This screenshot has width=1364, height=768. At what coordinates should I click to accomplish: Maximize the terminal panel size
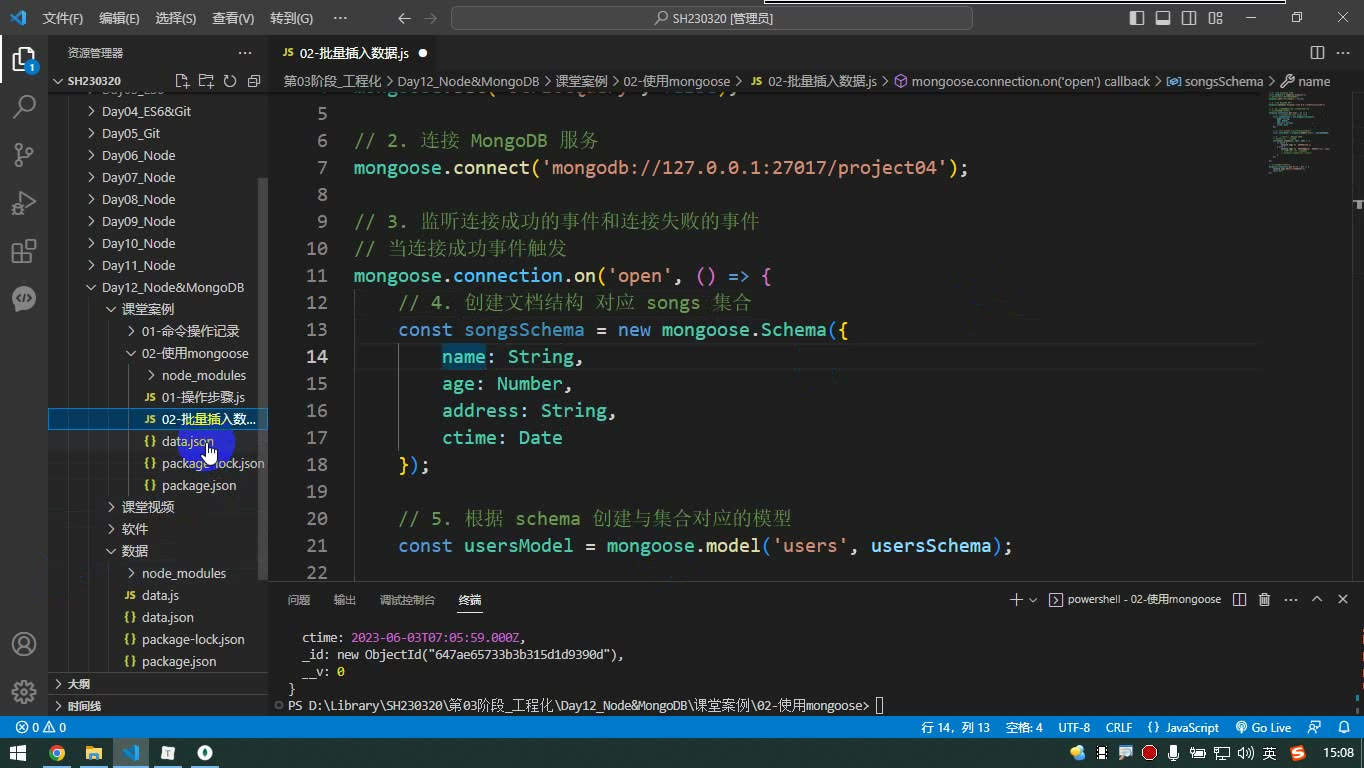point(1317,599)
